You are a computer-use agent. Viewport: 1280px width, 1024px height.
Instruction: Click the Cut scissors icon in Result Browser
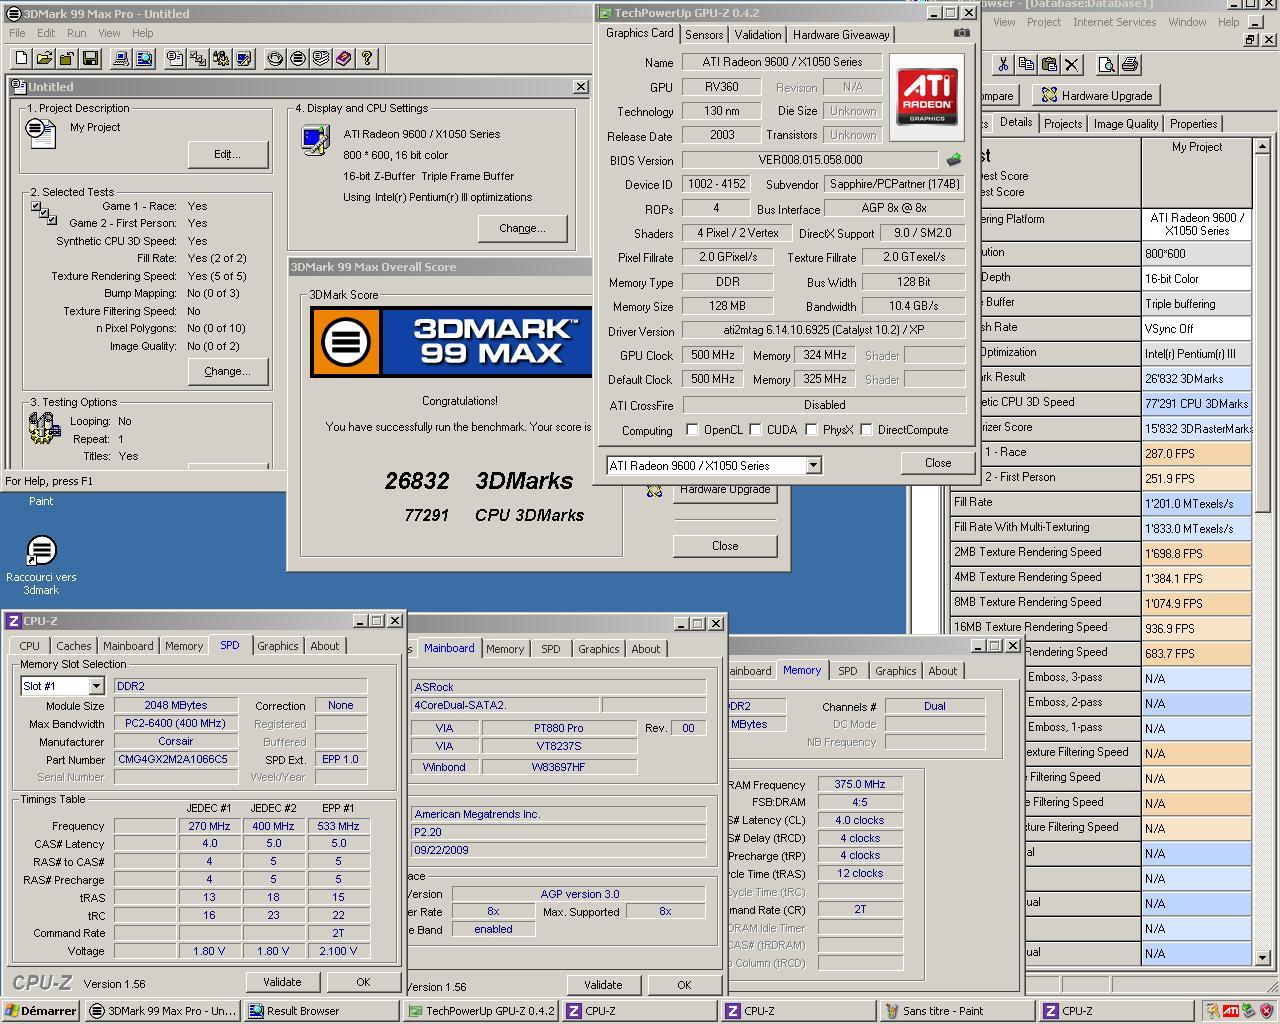(1002, 65)
